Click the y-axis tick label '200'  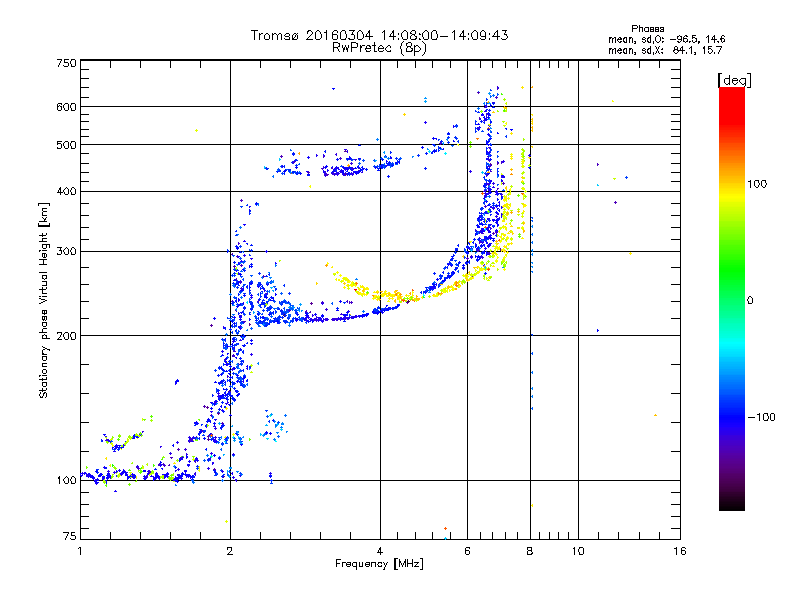click(67, 336)
